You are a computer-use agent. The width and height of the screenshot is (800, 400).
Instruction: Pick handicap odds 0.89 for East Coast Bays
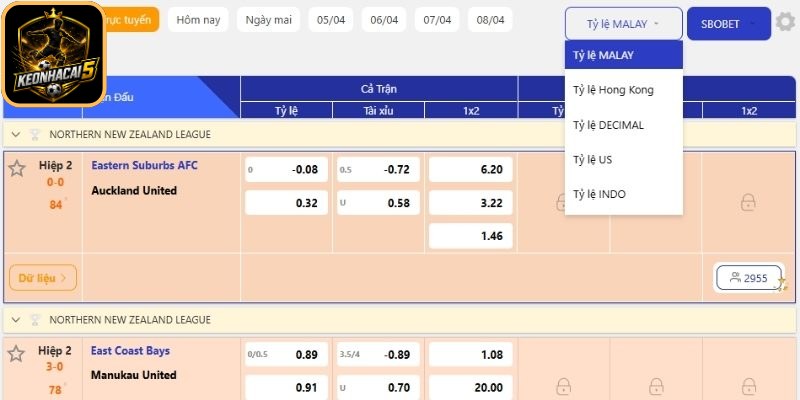click(x=286, y=355)
